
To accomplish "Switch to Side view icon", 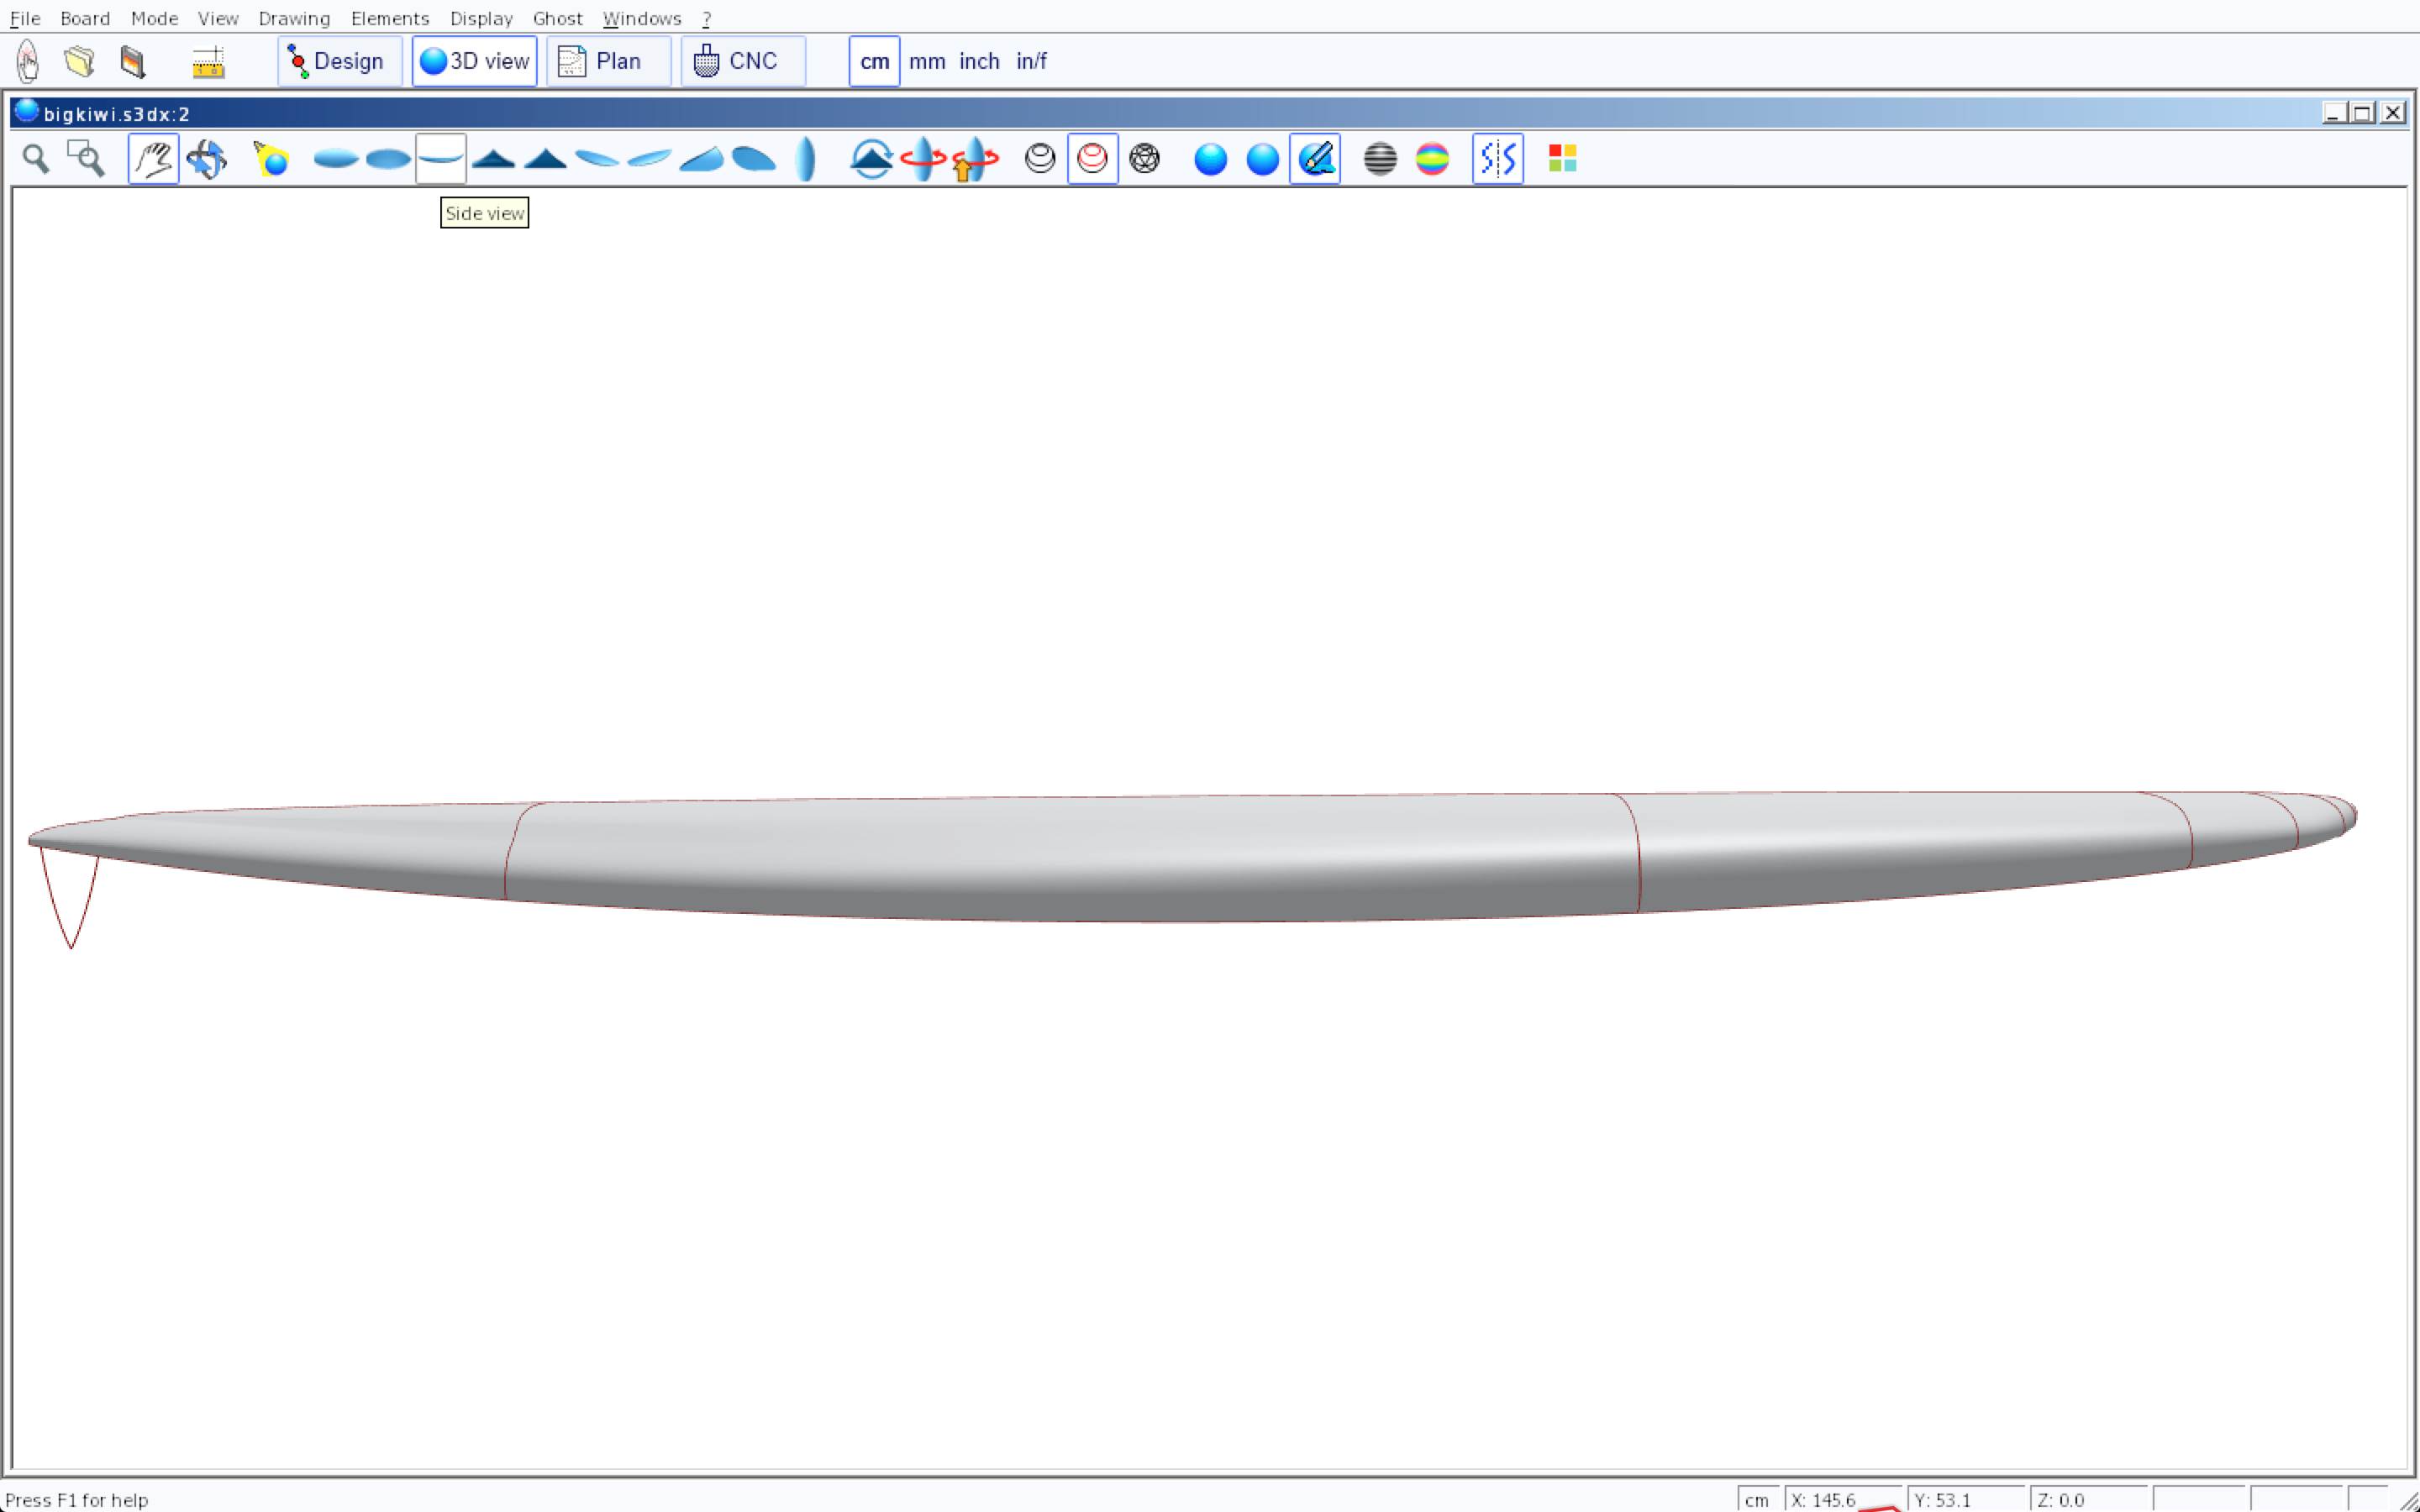I will click(x=440, y=159).
